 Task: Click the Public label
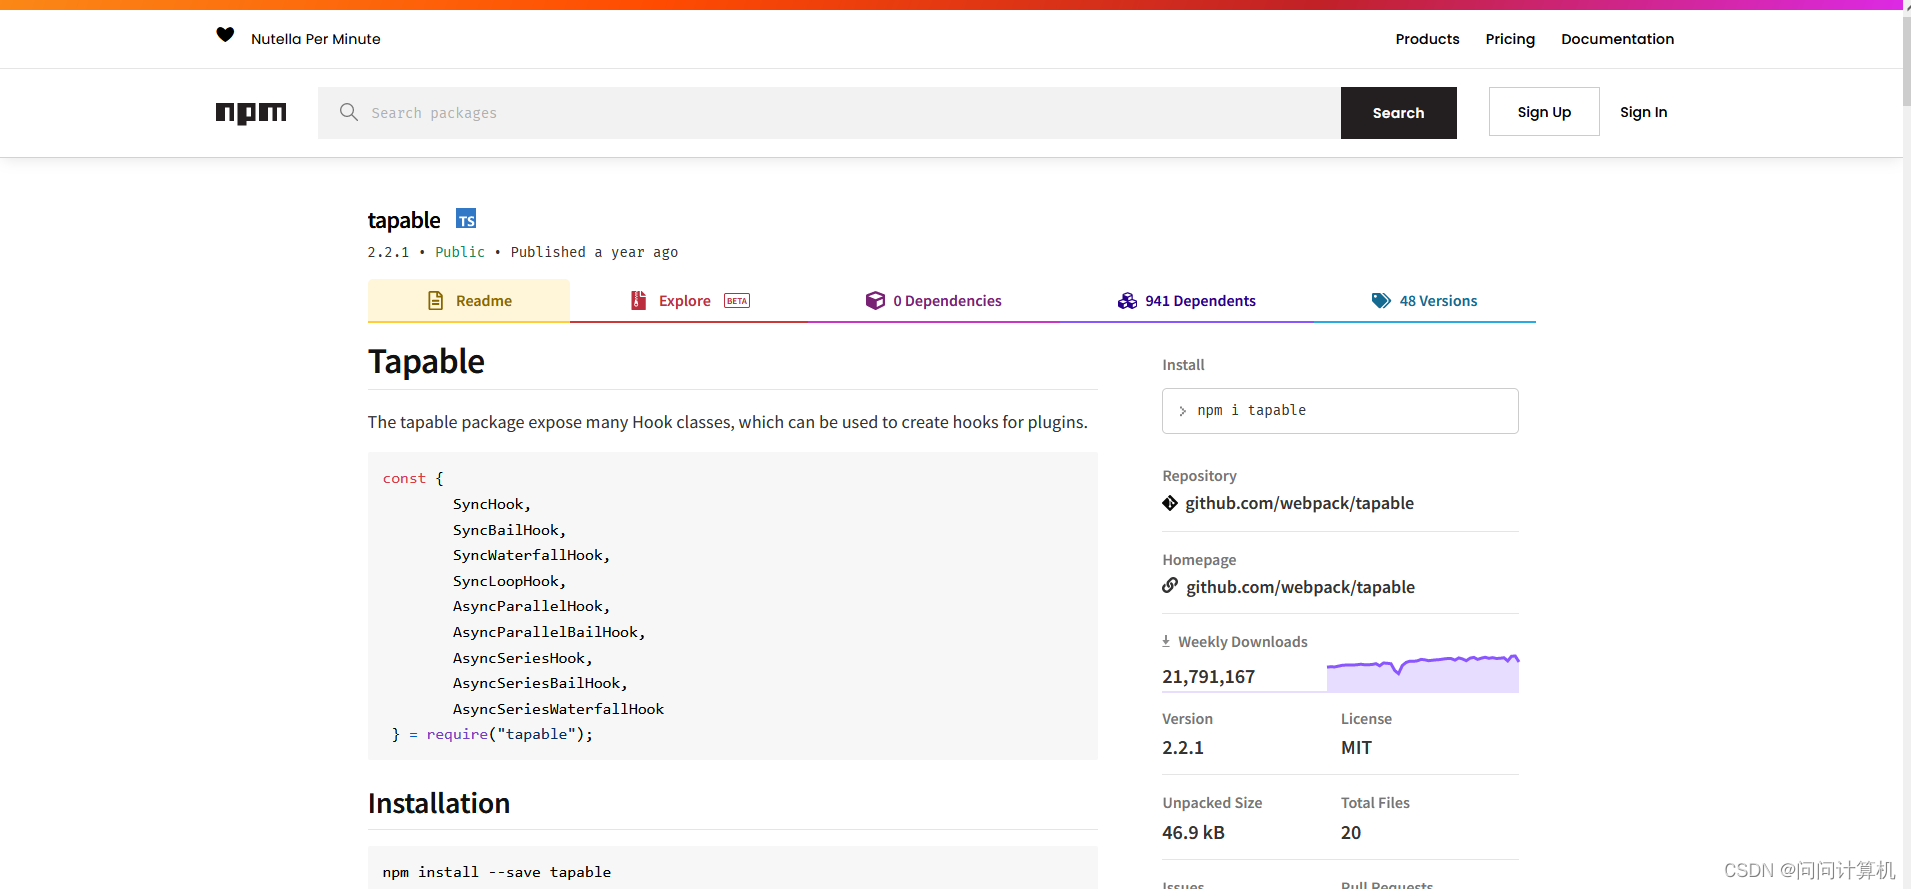[x=460, y=252]
